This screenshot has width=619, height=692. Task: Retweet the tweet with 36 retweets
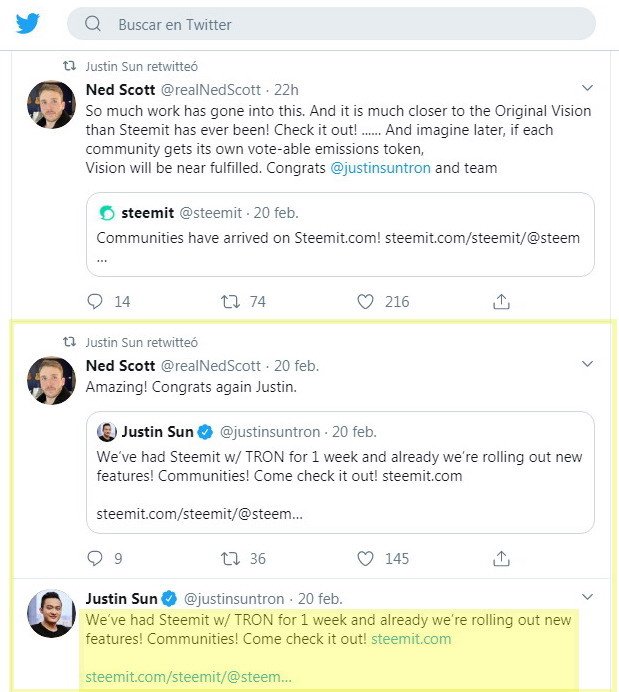point(230,559)
